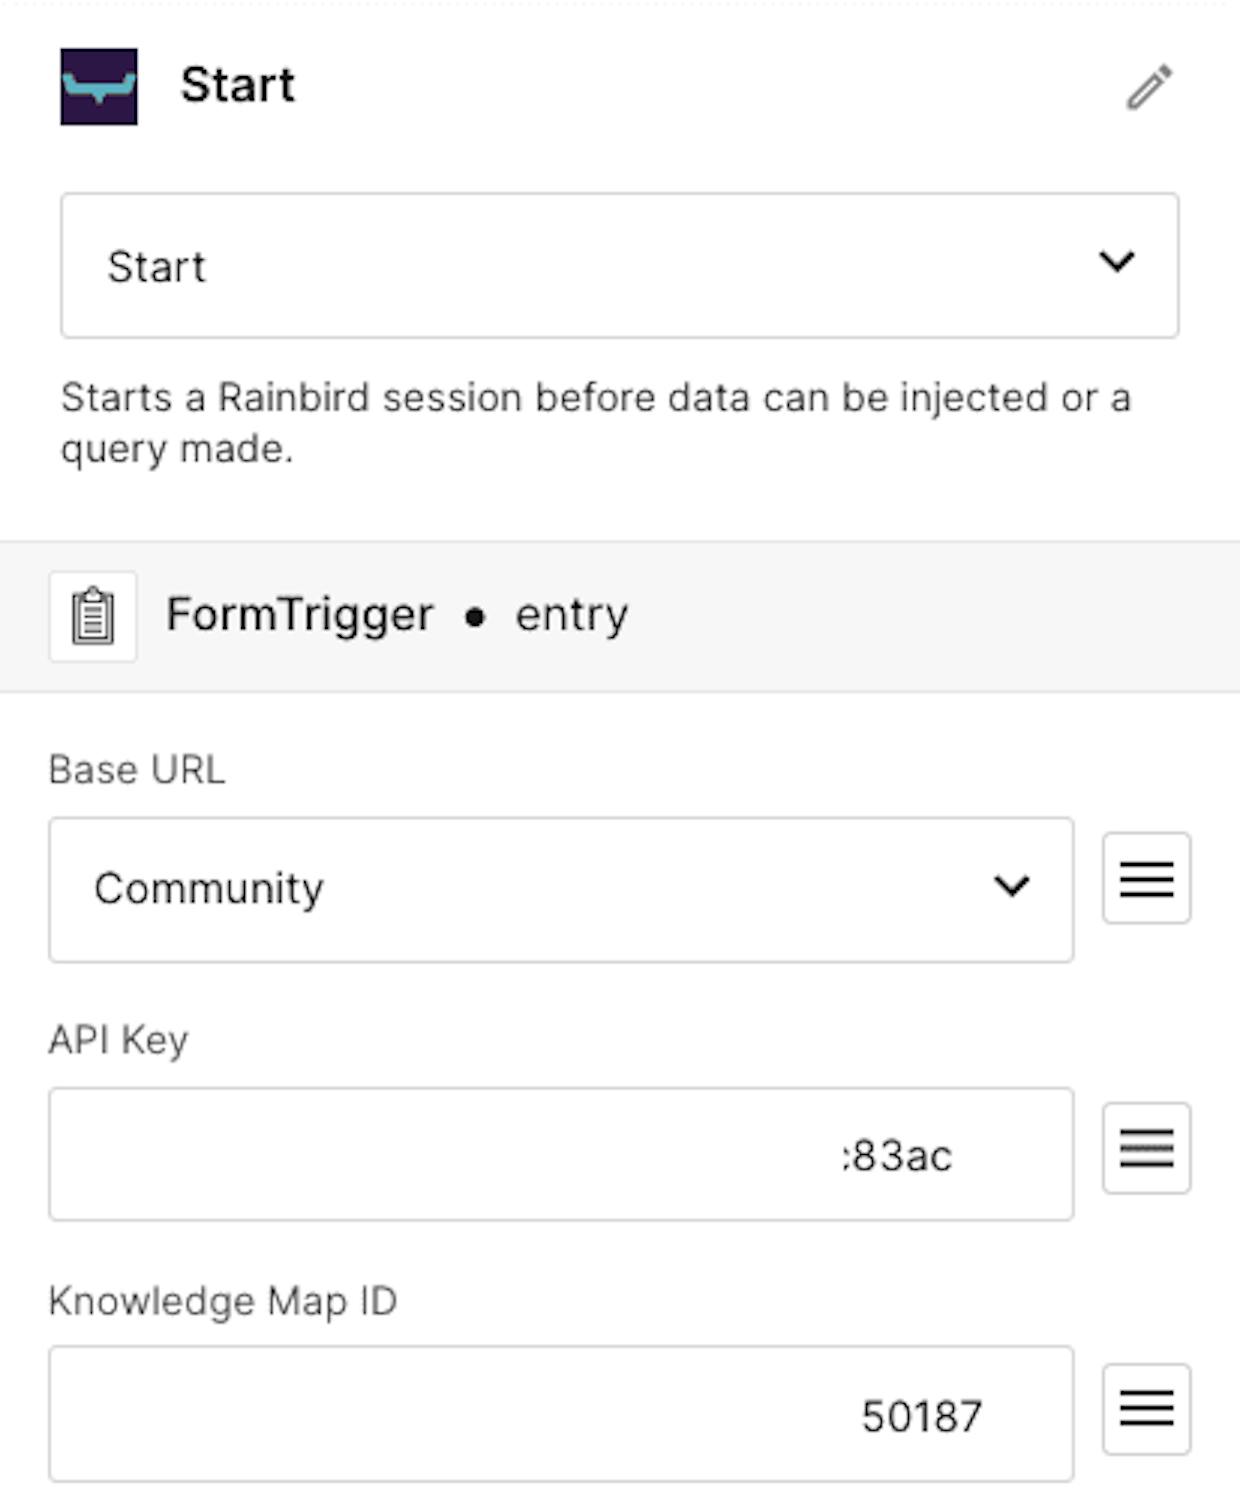Open the menu icon beside Knowledge Map ID
The height and width of the screenshot is (1504, 1240).
point(1146,1408)
